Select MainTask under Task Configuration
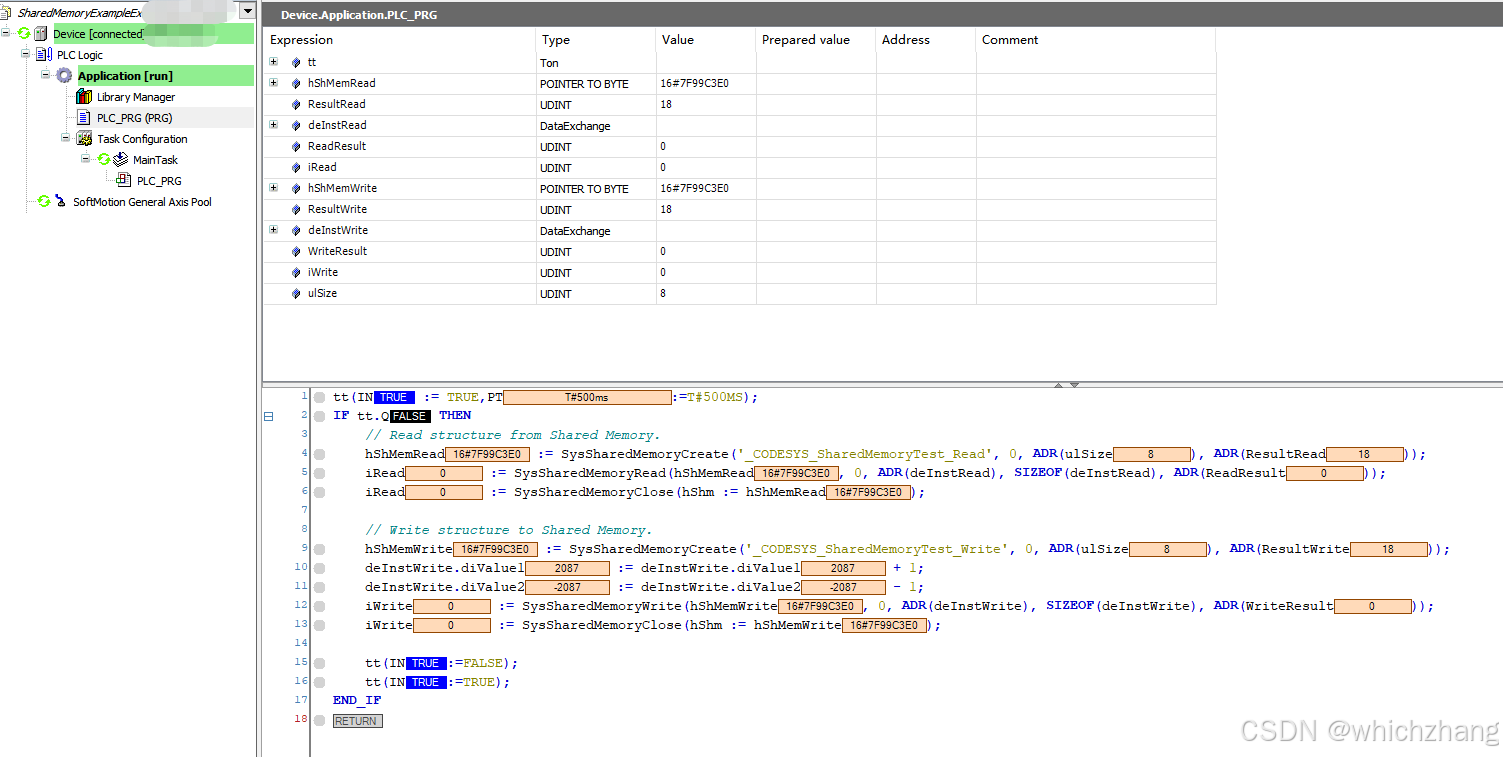The image size is (1503, 757). coord(155,159)
